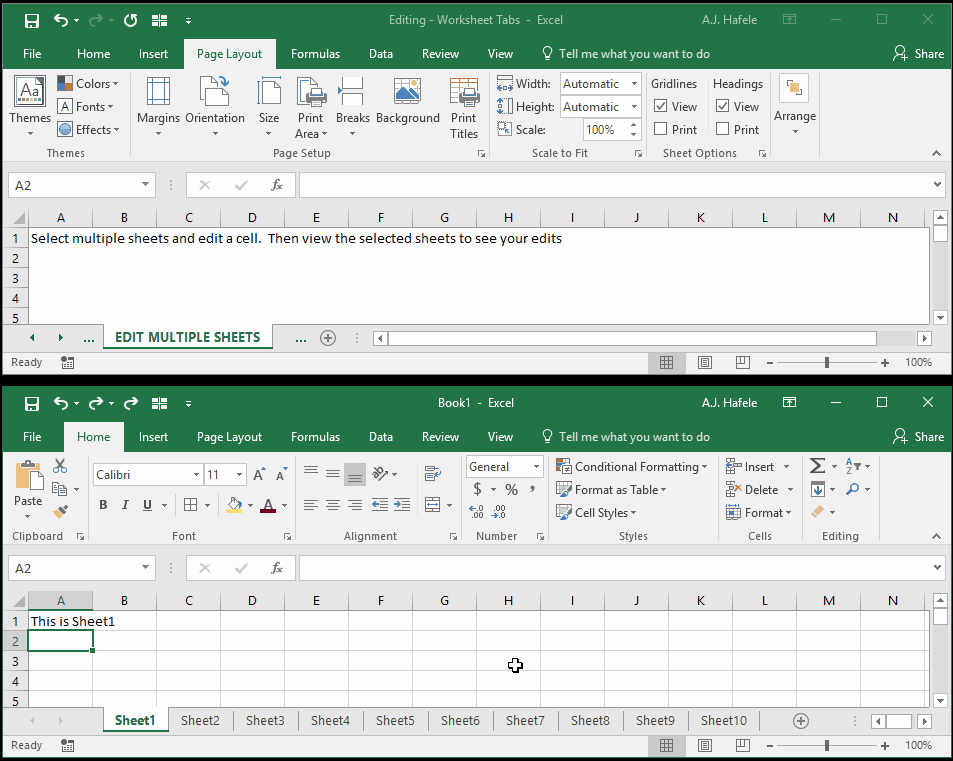Image resolution: width=953 pixels, height=761 pixels.
Task: Click Format Painter brush icon in Book1
Action: pos(60,512)
